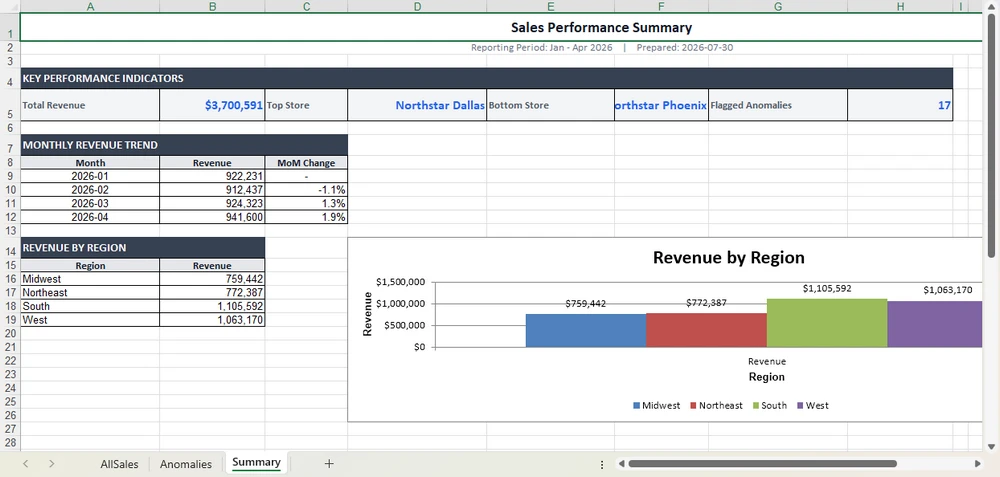Select column H header
1000x477 pixels.
[x=900, y=6]
